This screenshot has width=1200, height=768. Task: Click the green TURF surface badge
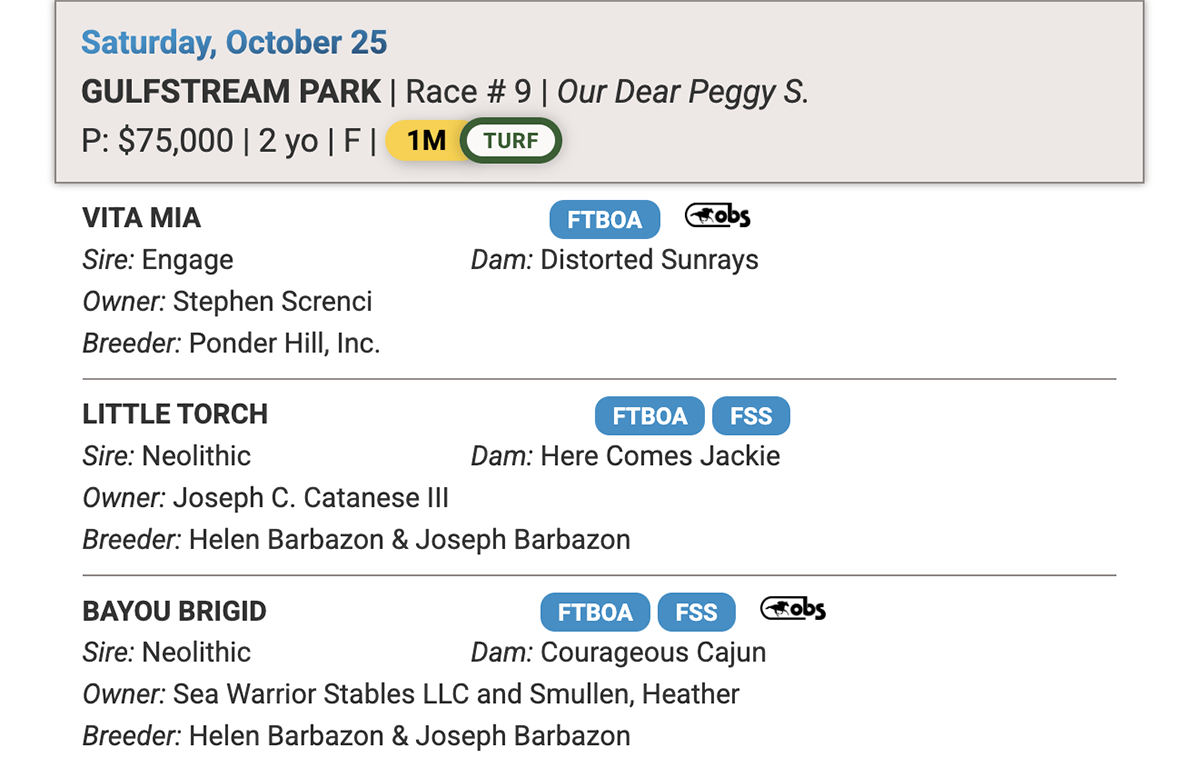coord(511,141)
